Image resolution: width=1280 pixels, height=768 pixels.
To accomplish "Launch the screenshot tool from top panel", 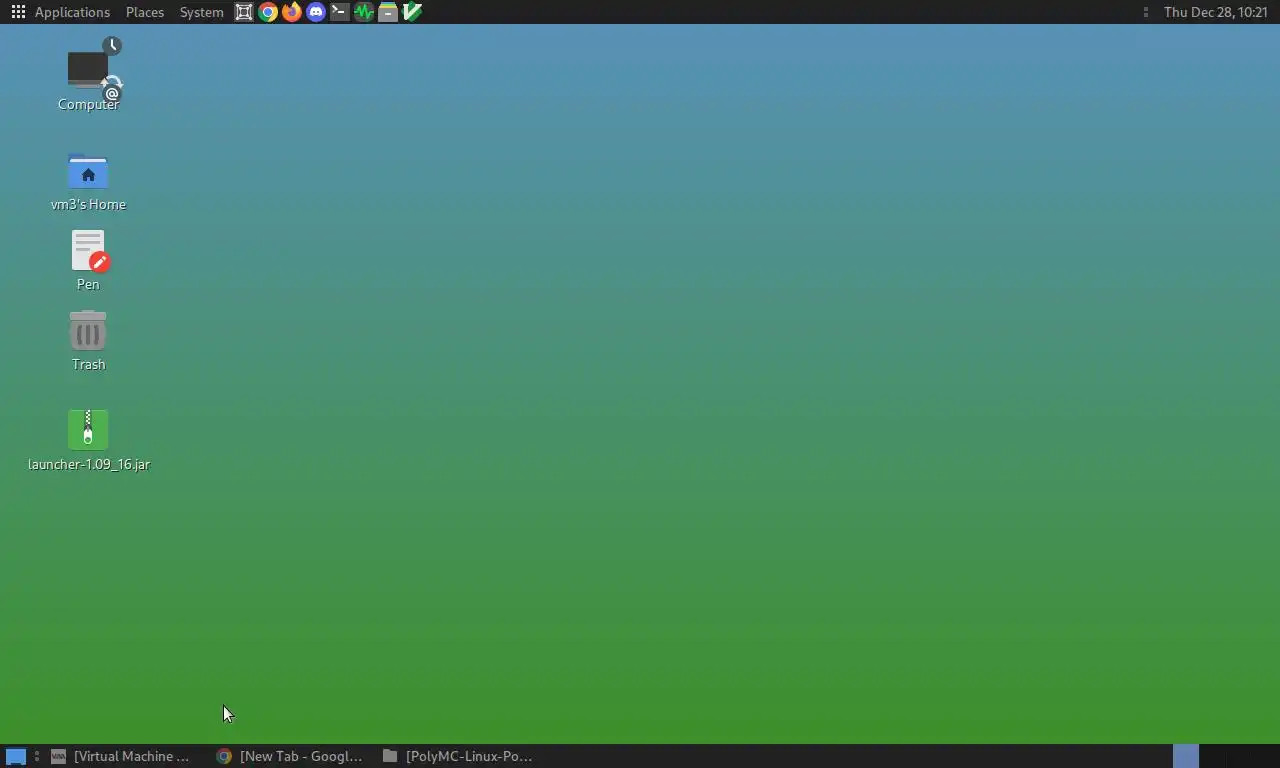I will click(x=244, y=12).
